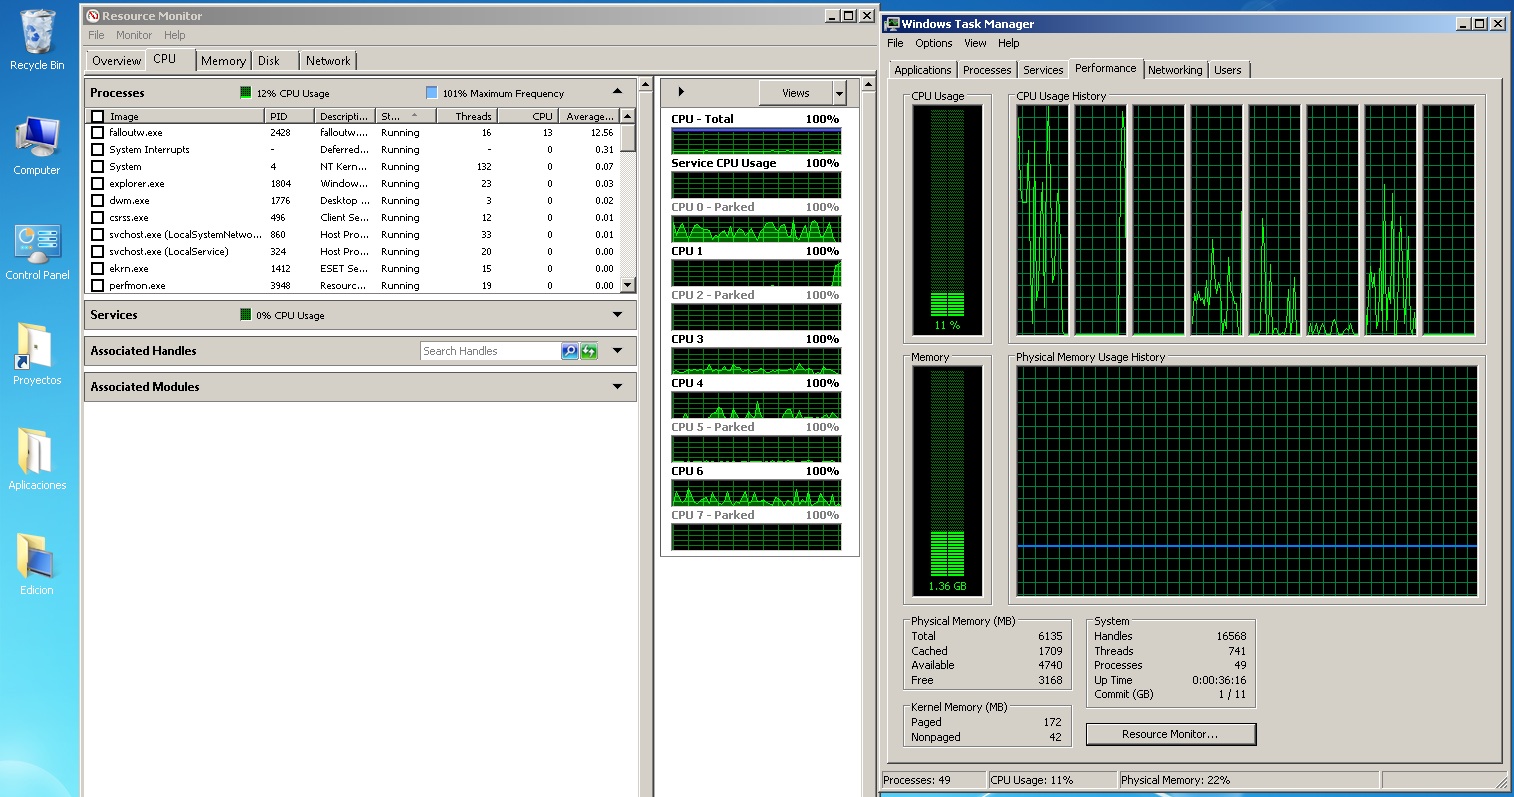The image size is (1514, 797).
Task: Click the blue Maximum Frequency color square
Action: pyautogui.click(x=432, y=93)
